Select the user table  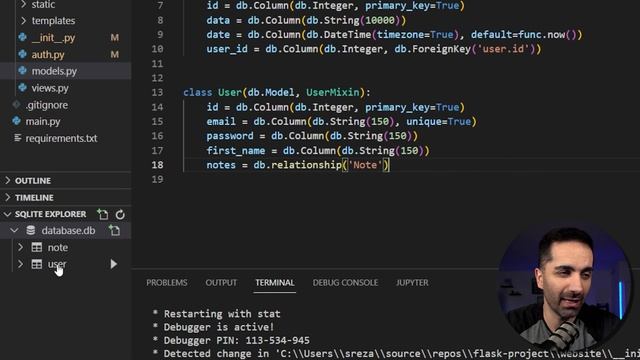(57, 264)
